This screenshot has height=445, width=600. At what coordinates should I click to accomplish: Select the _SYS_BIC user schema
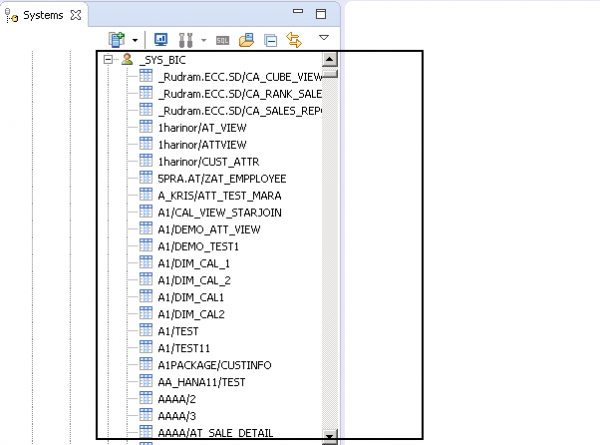point(163,60)
